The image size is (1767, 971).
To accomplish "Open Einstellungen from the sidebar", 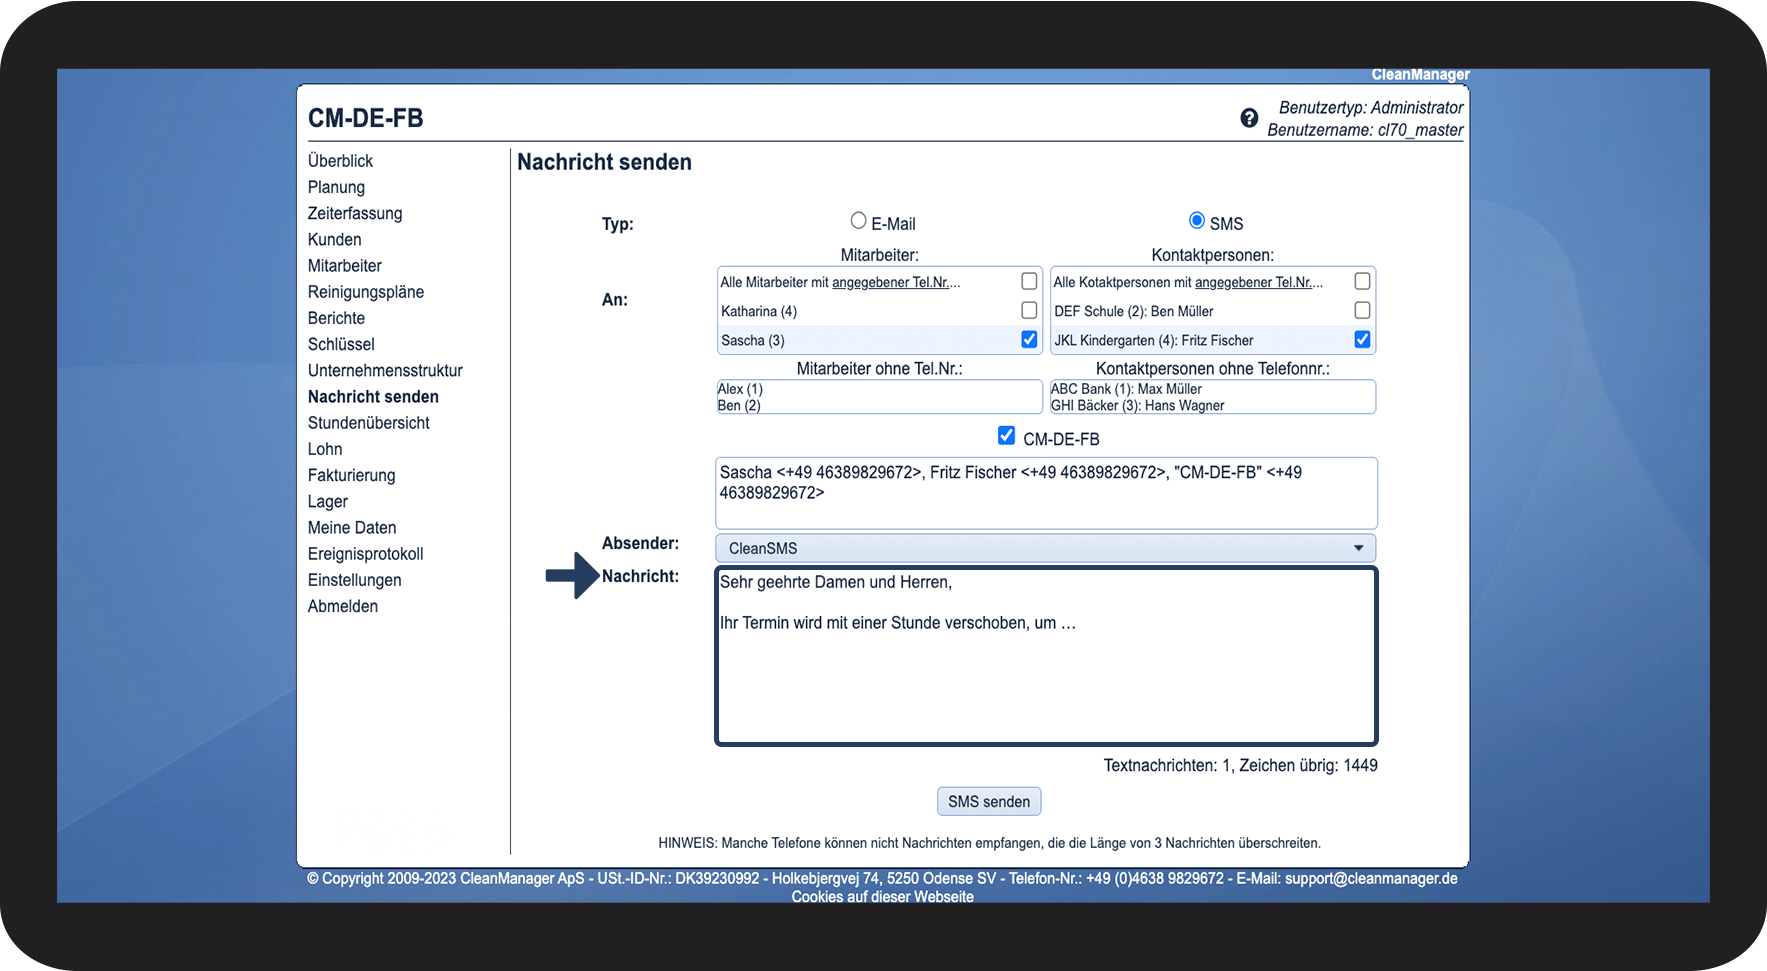I will click(354, 580).
